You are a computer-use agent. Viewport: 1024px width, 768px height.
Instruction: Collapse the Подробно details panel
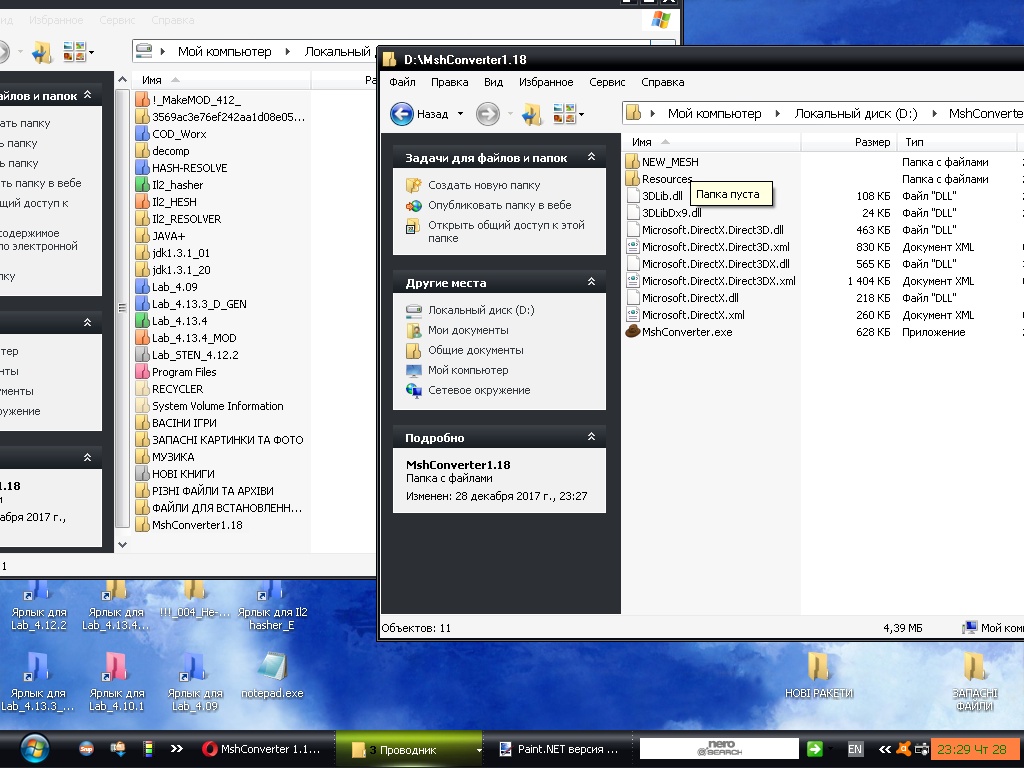click(x=591, y=437)
